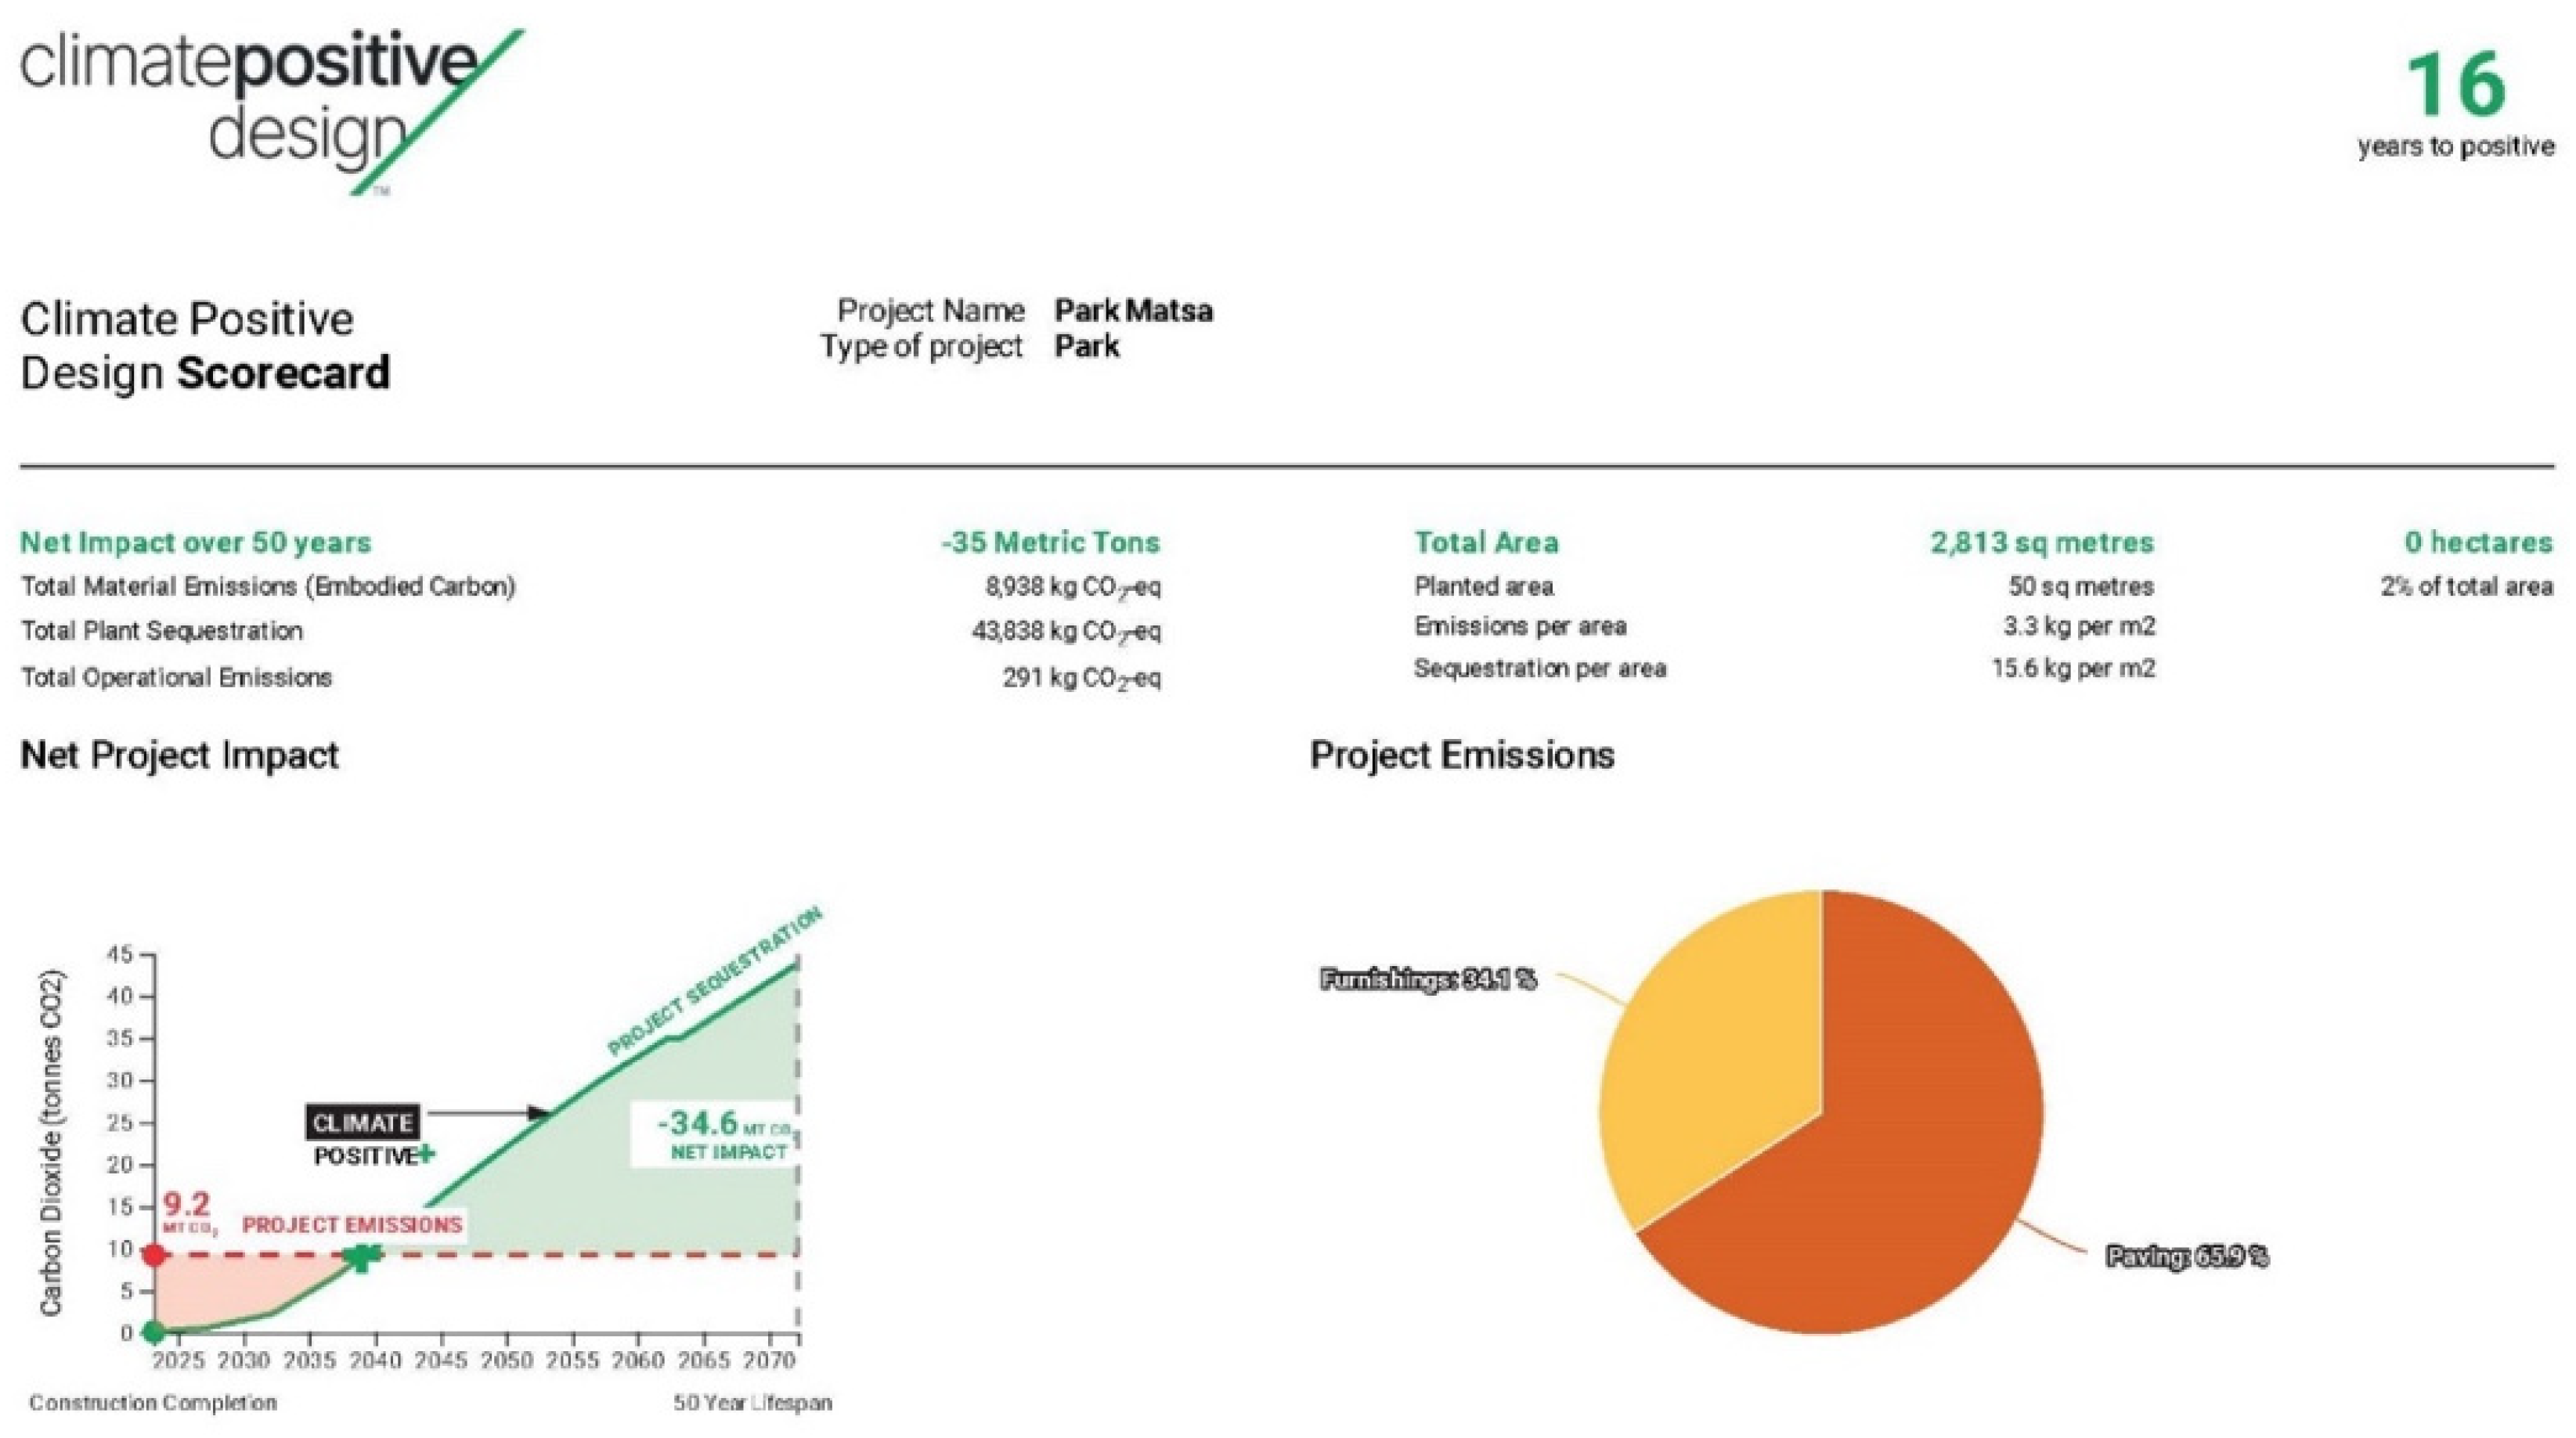Click the green plus breakeven marker on chart

[363, 1257]
